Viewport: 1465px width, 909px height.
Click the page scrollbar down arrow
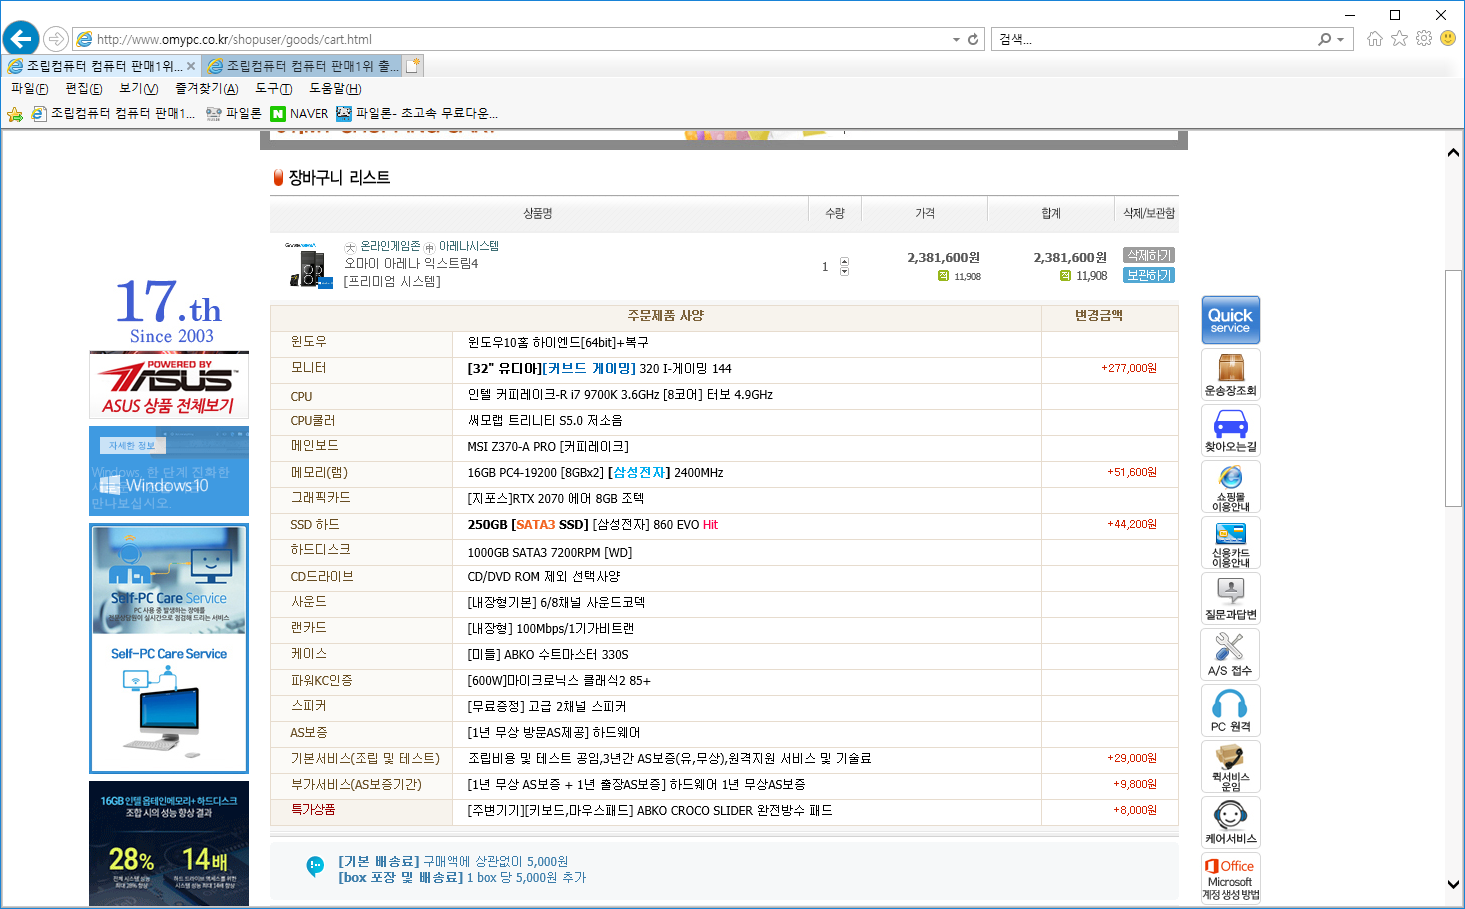tap(1453, 884)
